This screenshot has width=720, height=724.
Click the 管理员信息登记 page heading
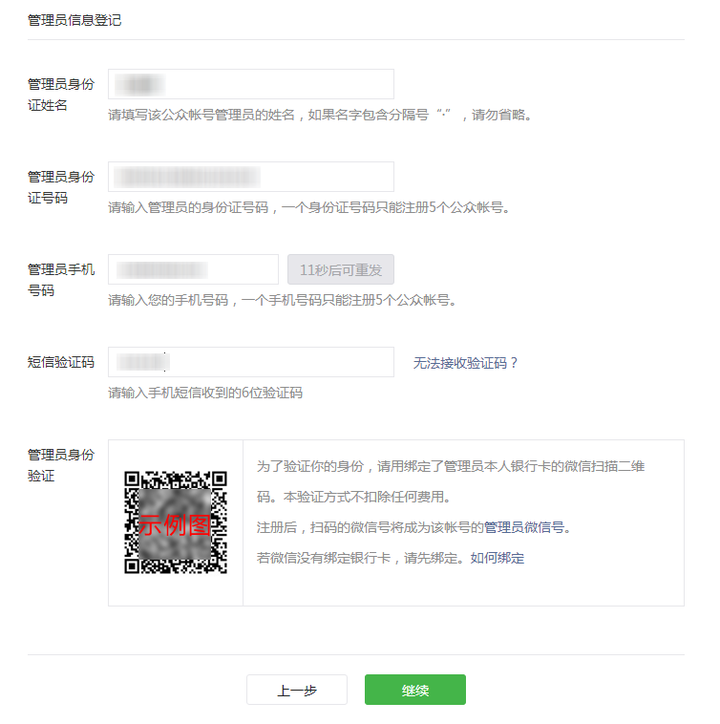(x=74, y=20)
